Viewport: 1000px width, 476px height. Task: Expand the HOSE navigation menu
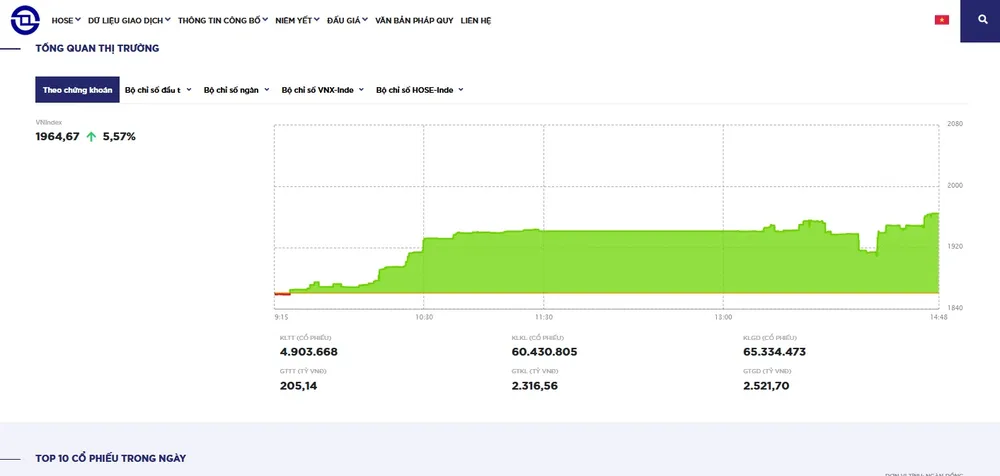point(66,20)
